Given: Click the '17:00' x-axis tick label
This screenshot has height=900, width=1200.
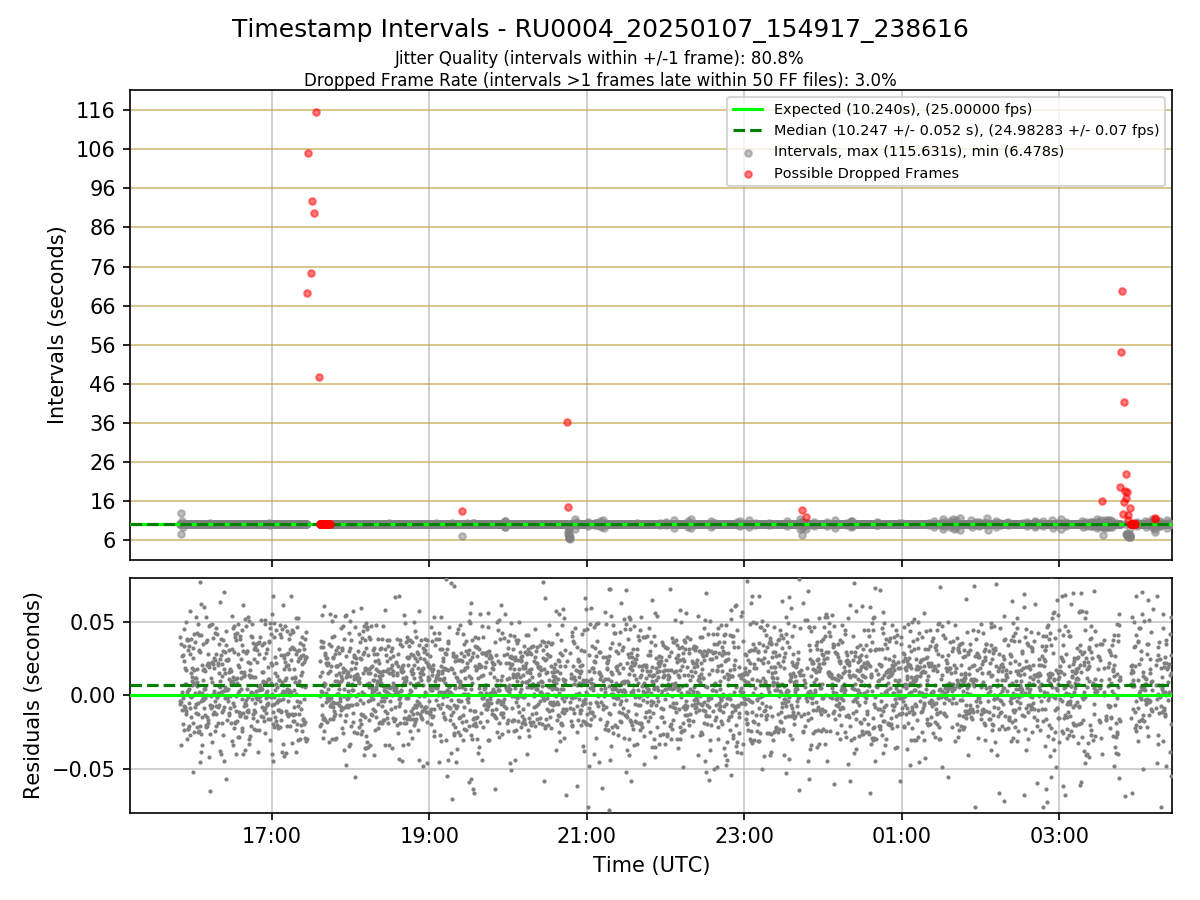Looking at the screenshot, I should (x=272, y=834).
